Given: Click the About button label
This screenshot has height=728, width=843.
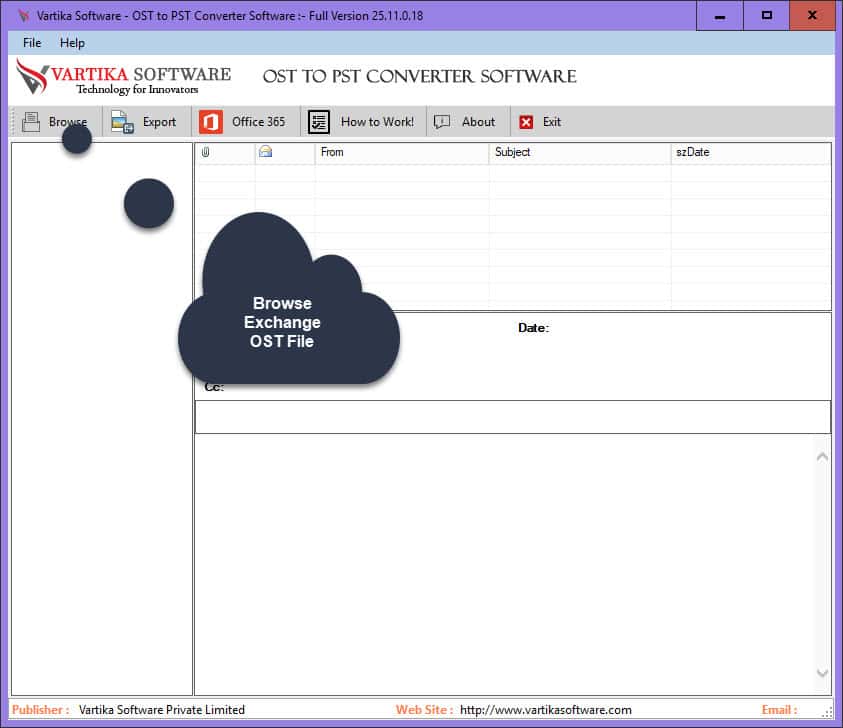Looking at the screenshot, I should (478, 122).
